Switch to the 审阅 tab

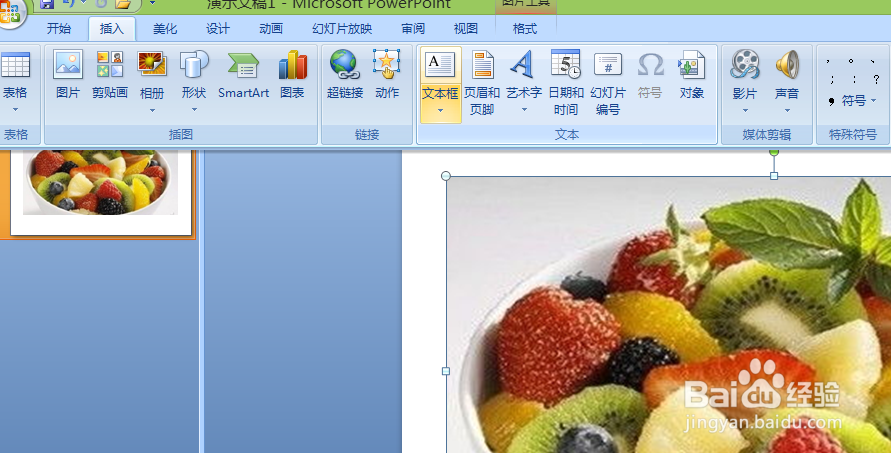click(x=413, y=29)
